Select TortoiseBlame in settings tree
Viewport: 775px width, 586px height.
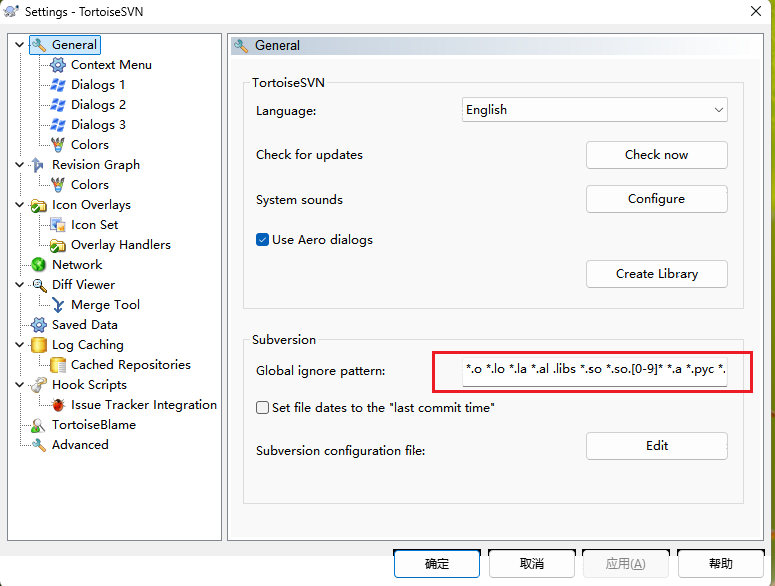click(x=94, y=425)
